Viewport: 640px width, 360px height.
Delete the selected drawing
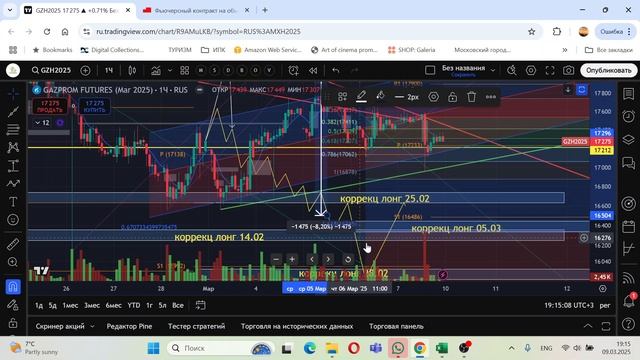(x=471, y=97)
